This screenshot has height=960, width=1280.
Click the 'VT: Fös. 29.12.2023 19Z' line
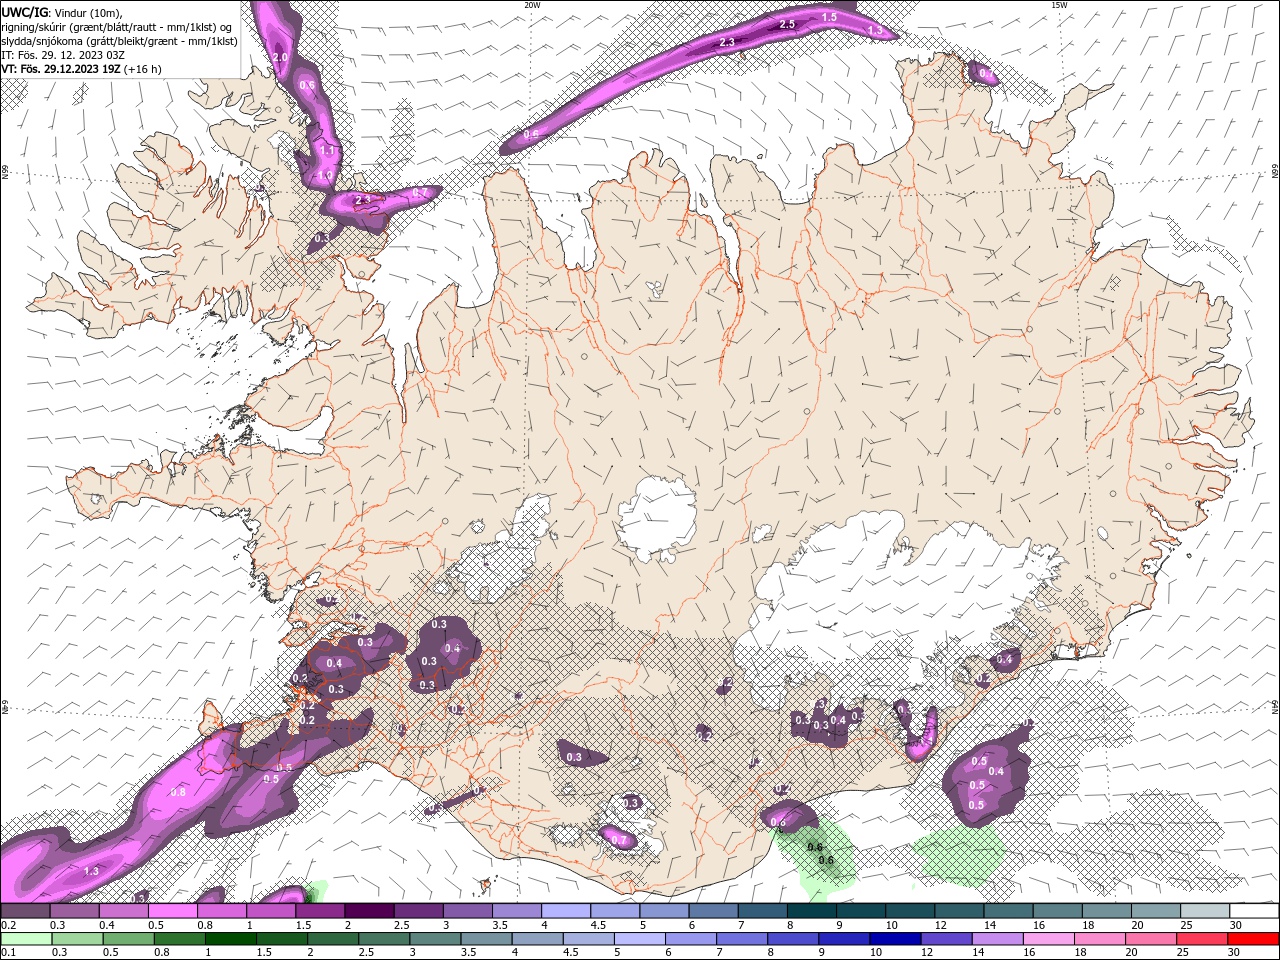click(x=81, y=69)
